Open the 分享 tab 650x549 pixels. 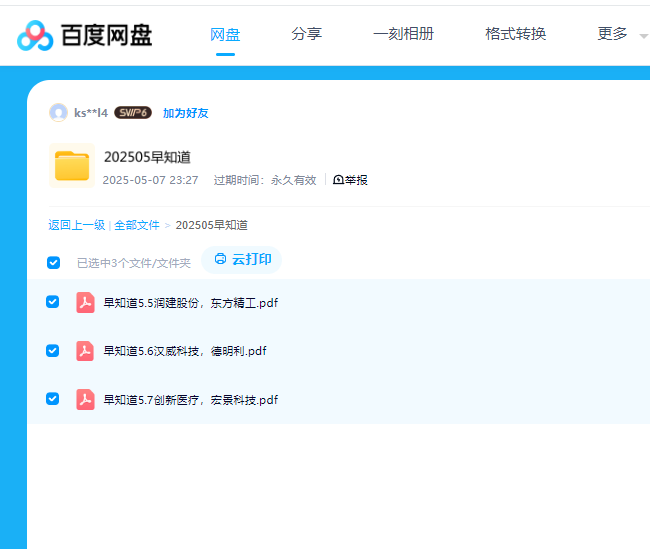click(x=306, y=34)
